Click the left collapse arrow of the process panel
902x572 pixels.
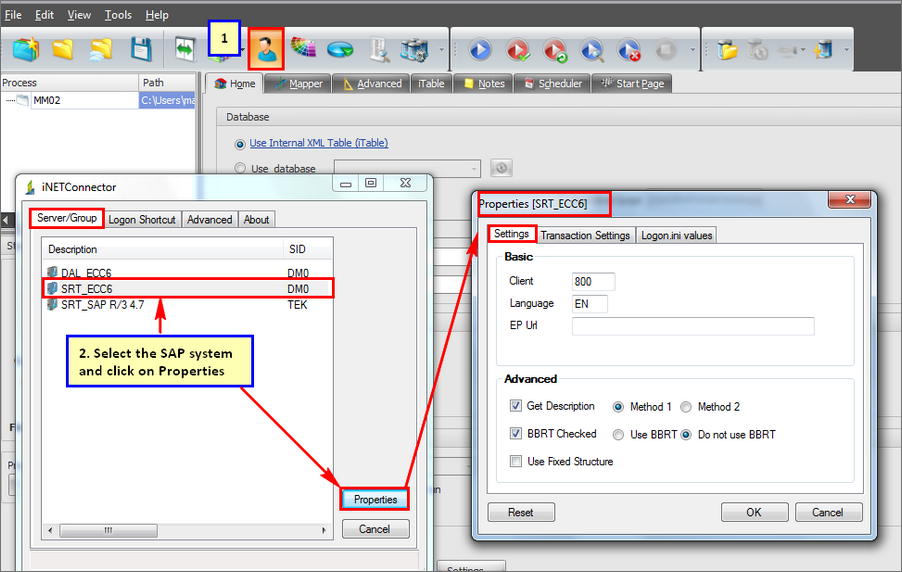pos(6,220)
